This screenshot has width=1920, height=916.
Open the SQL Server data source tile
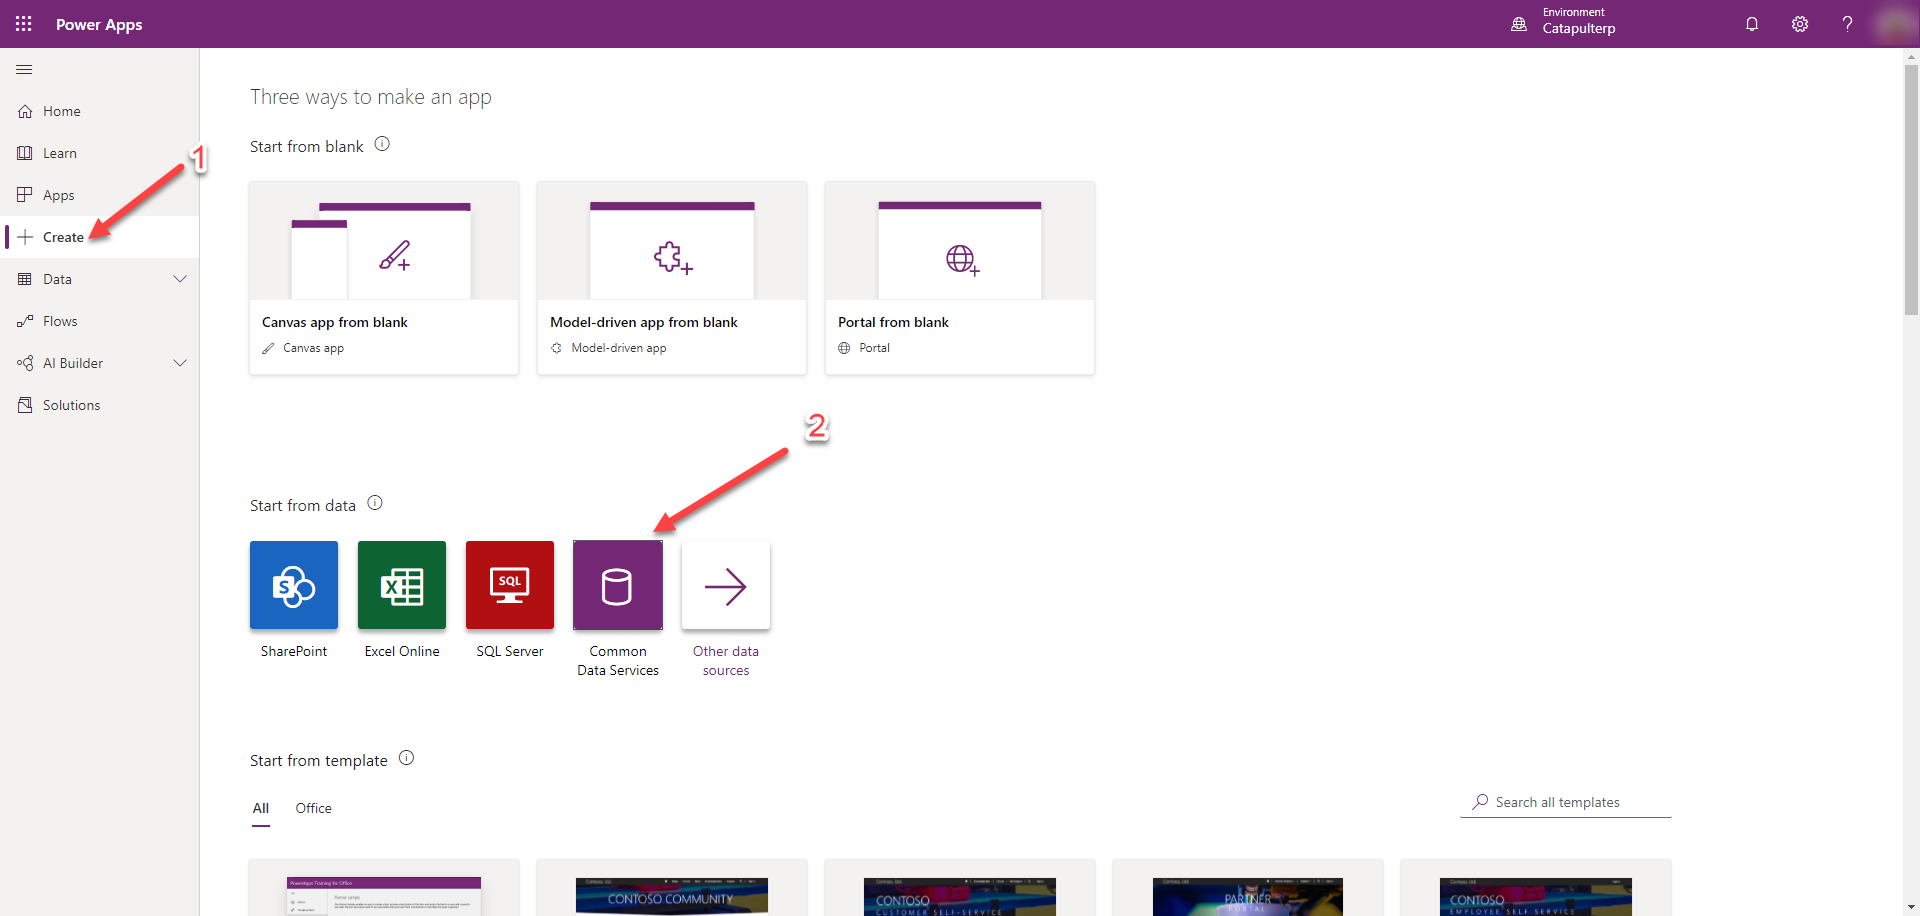(x=510, y=585)
